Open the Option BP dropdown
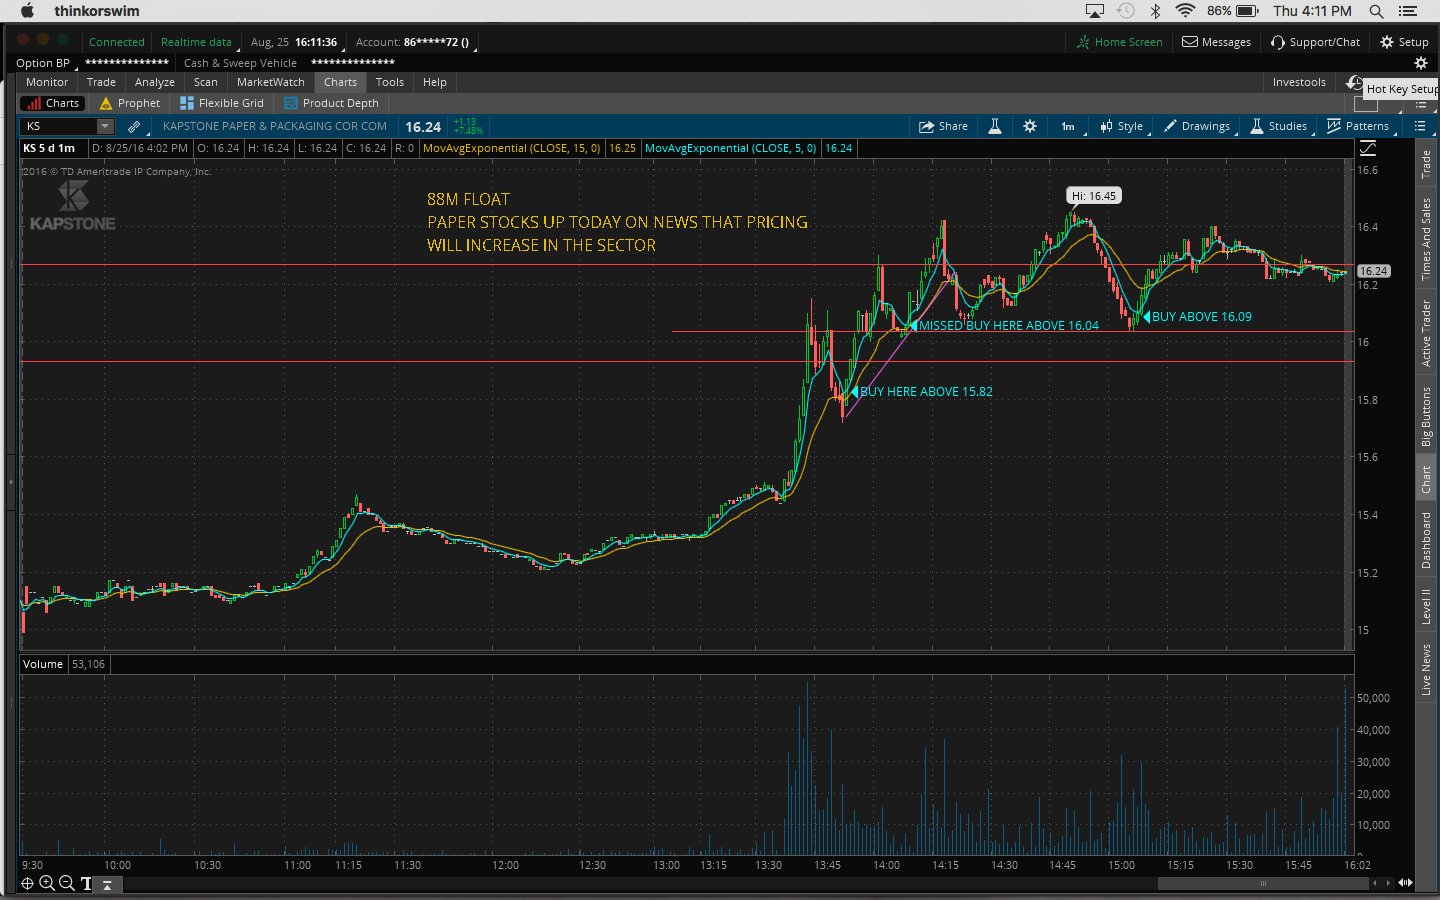The image size is (1440, 900). click(45, 63)
